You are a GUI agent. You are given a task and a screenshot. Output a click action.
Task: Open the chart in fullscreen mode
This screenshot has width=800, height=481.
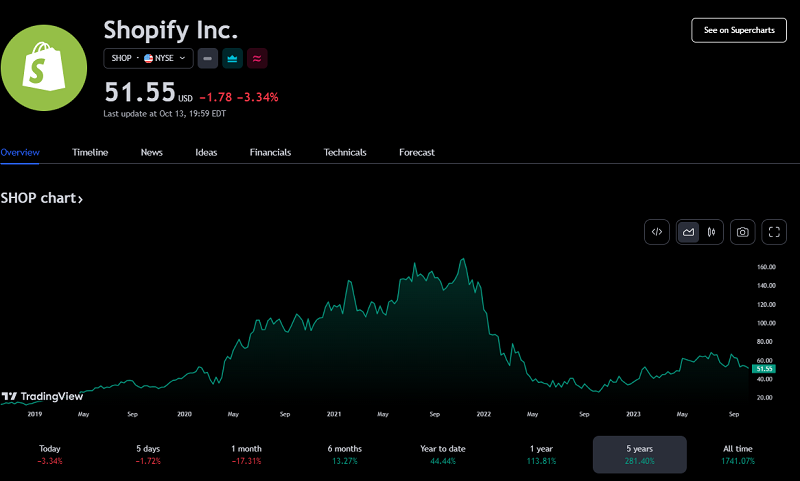pos(774,232)
